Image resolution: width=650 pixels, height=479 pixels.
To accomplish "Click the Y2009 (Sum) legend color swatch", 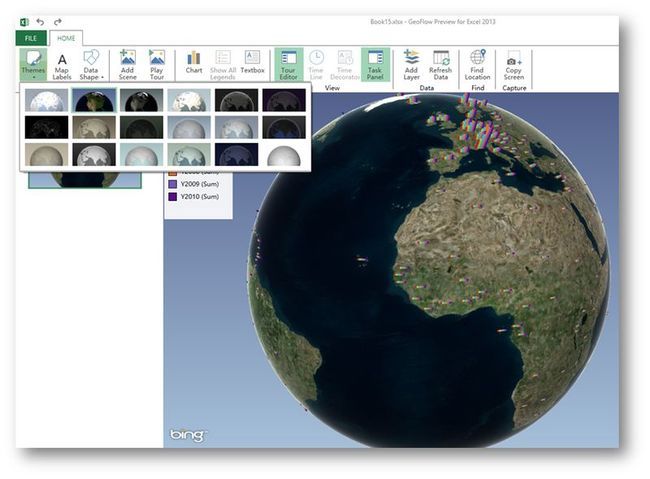I will [x=172, y=184].
